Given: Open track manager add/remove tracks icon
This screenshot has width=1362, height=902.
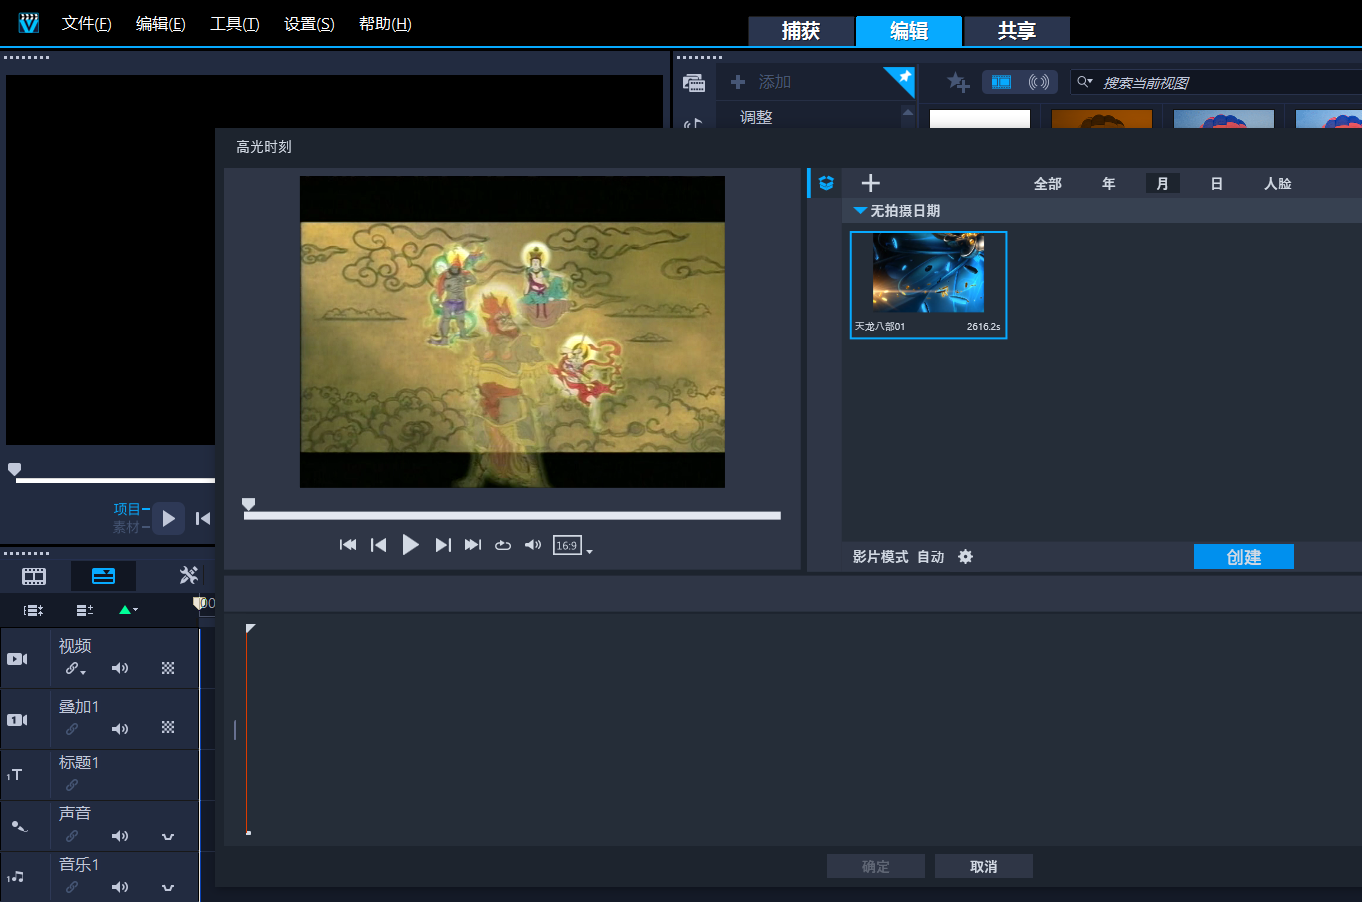Looking at the screenshot, I should [85, 610].
